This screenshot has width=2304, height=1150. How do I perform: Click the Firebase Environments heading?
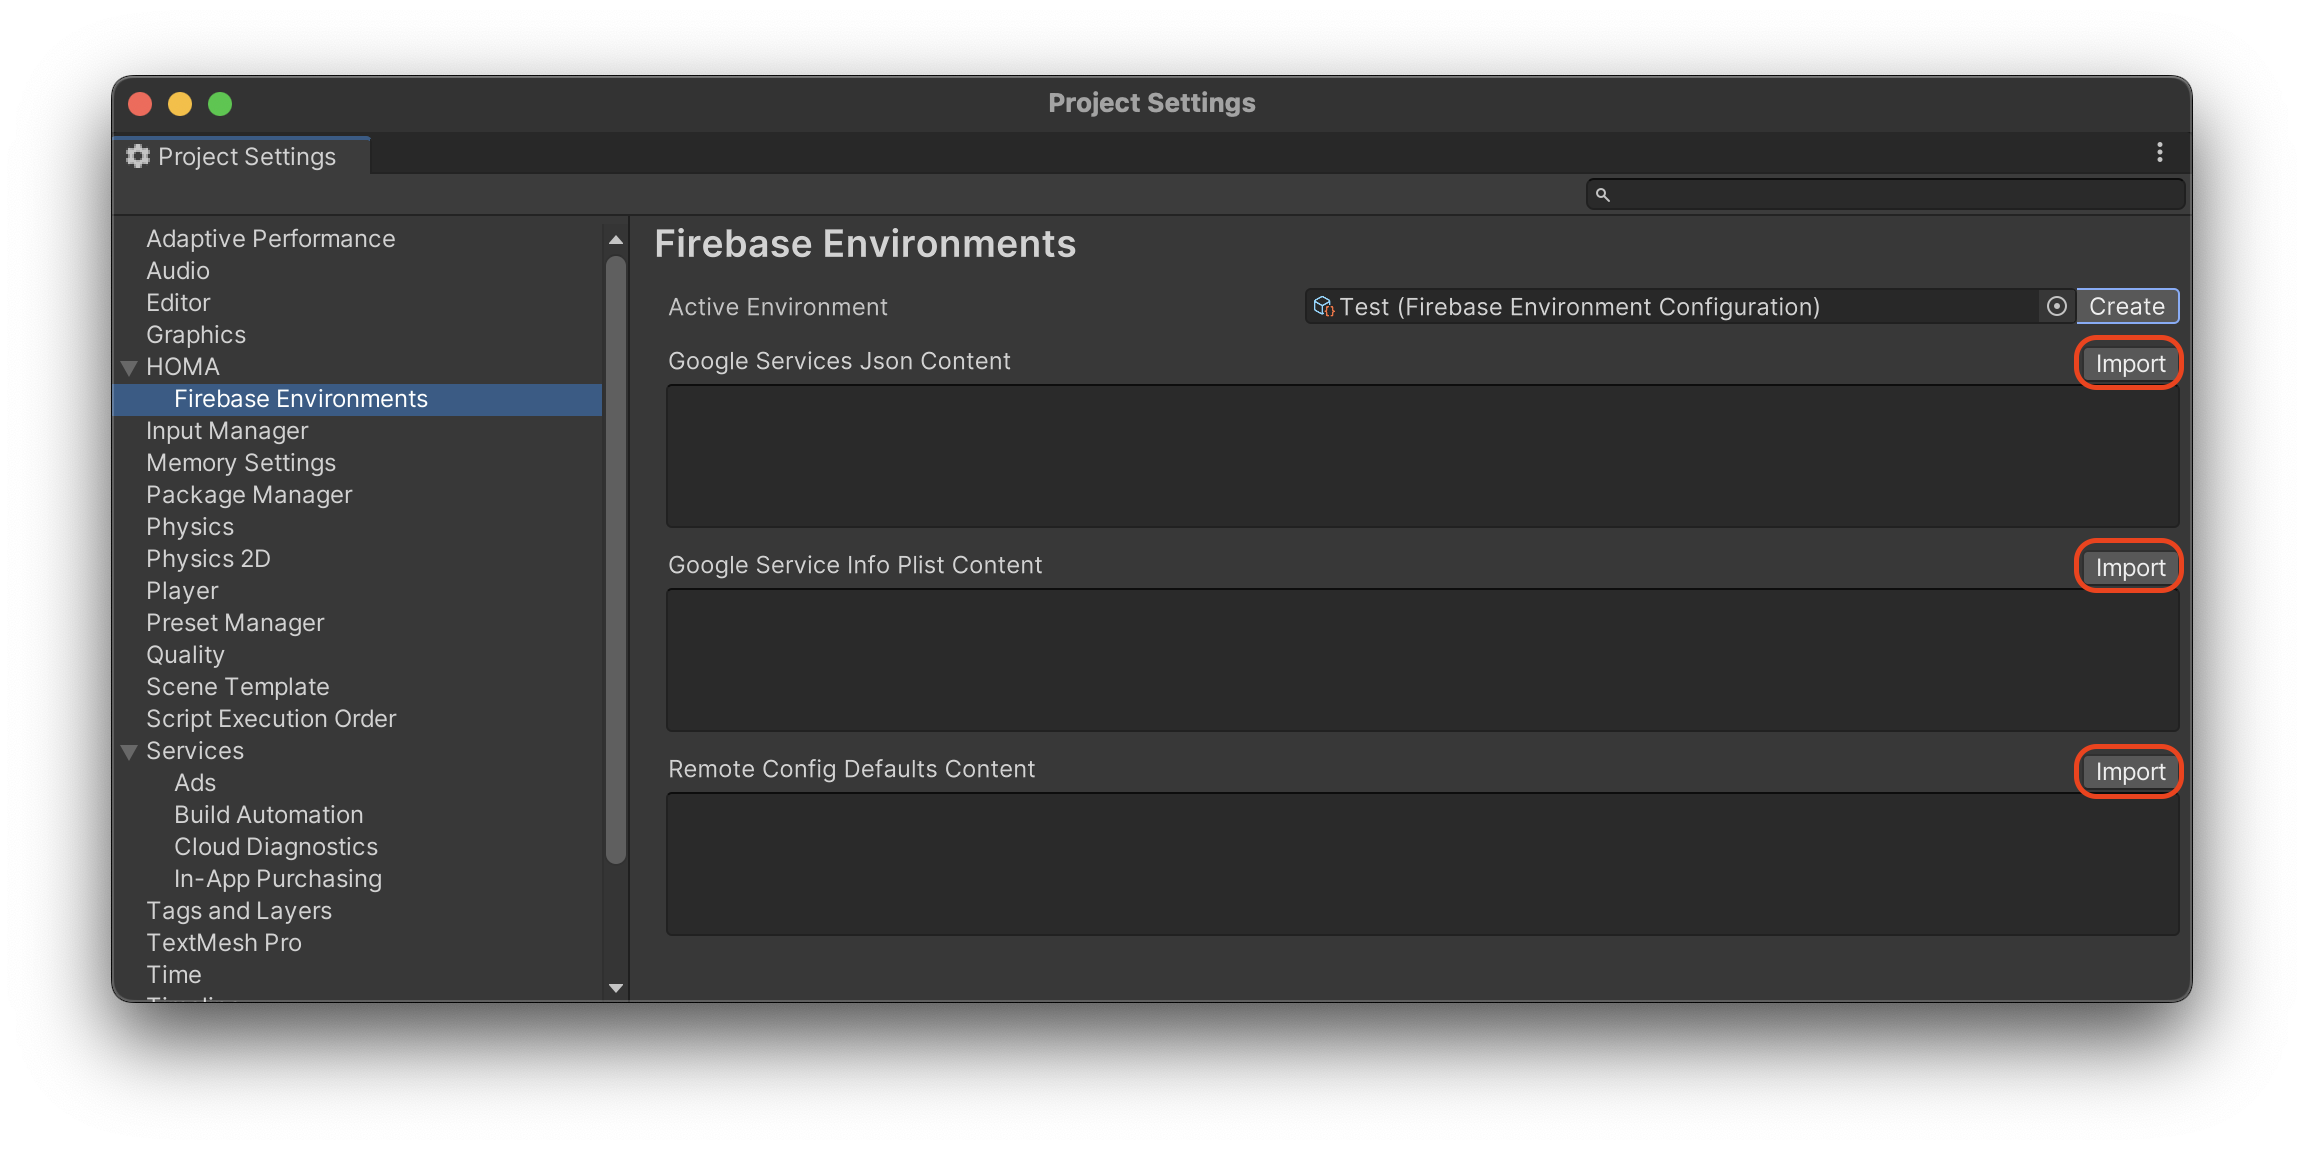(865, 244)
